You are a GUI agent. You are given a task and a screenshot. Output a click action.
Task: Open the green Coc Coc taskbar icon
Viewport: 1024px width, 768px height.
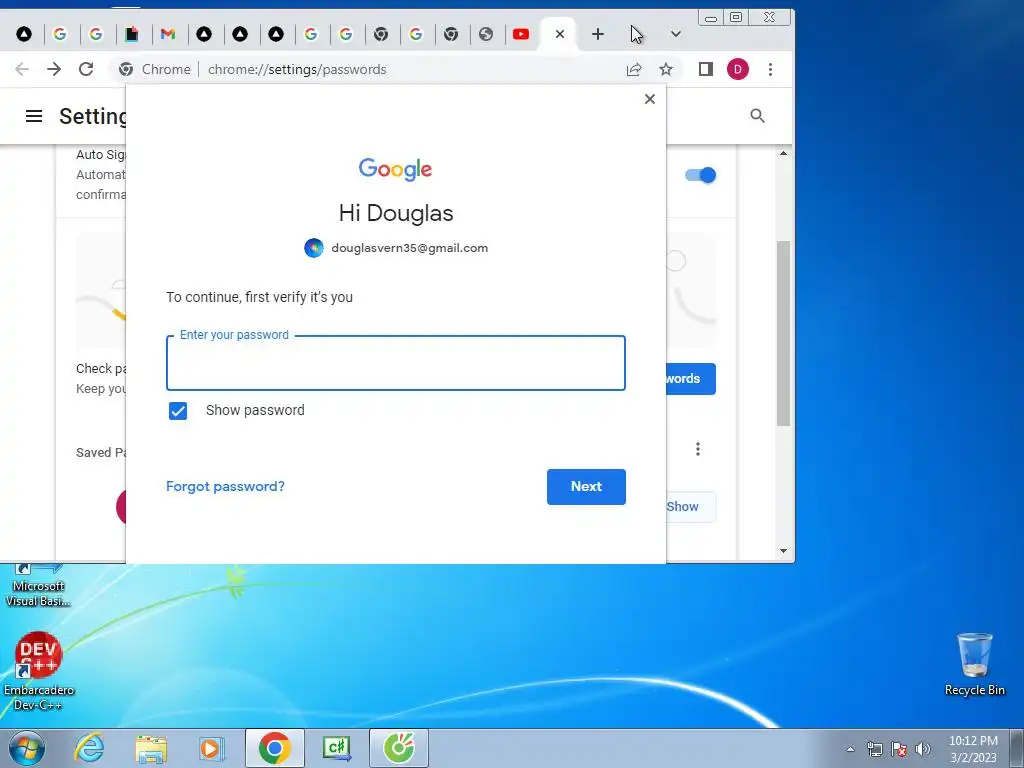click(399, 748)
